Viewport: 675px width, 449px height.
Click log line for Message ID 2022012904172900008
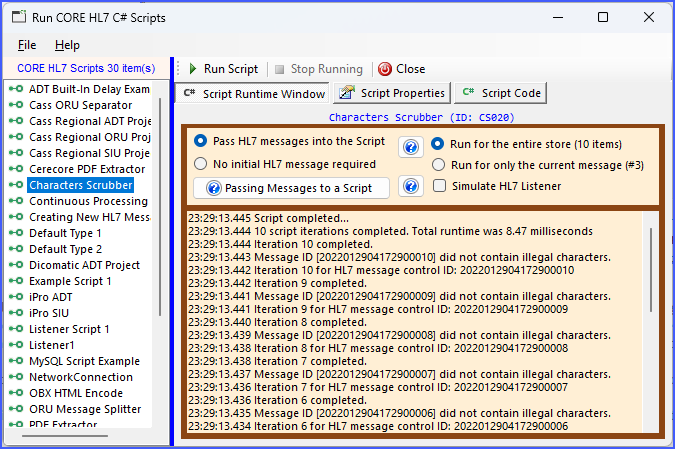point(399,335)
